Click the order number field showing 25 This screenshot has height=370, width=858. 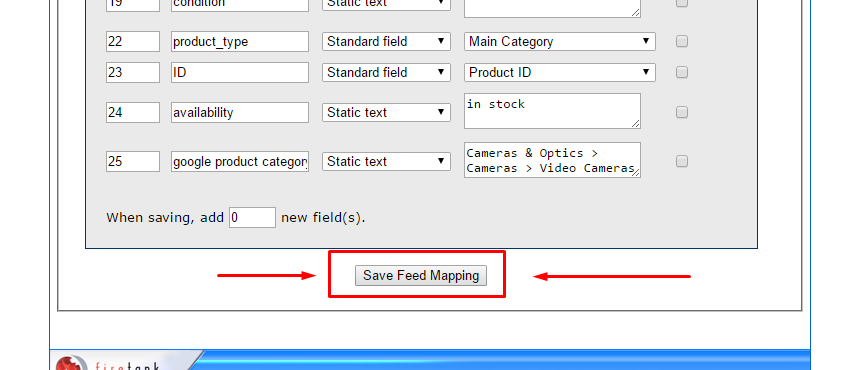[x=133, y=161]
